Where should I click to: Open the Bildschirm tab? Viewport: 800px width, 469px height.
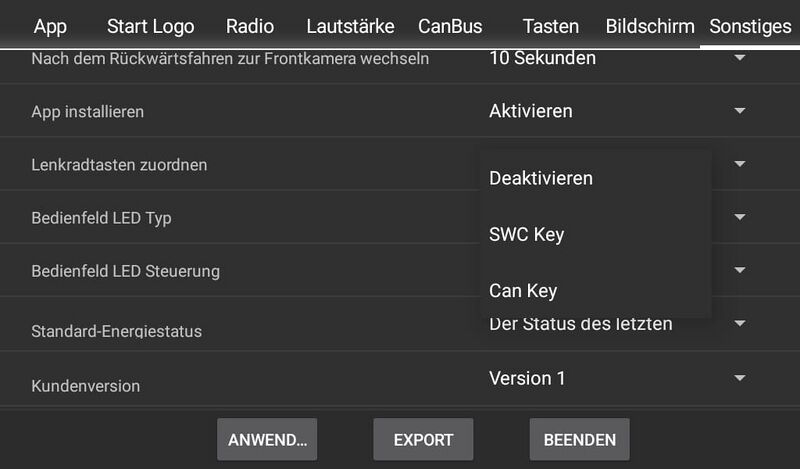[650, 26]
